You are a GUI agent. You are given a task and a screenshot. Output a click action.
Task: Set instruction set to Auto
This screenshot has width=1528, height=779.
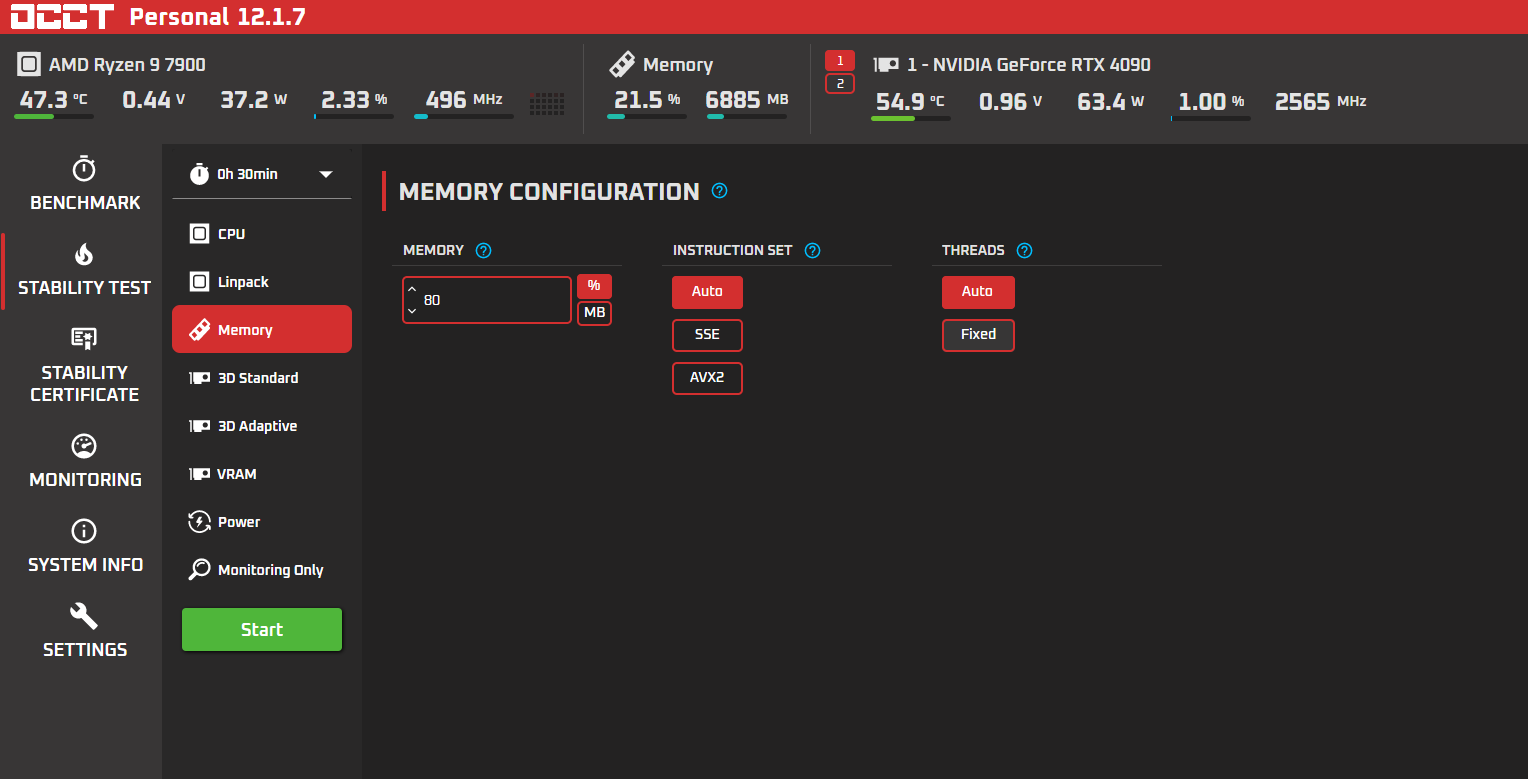coord(707,292)
